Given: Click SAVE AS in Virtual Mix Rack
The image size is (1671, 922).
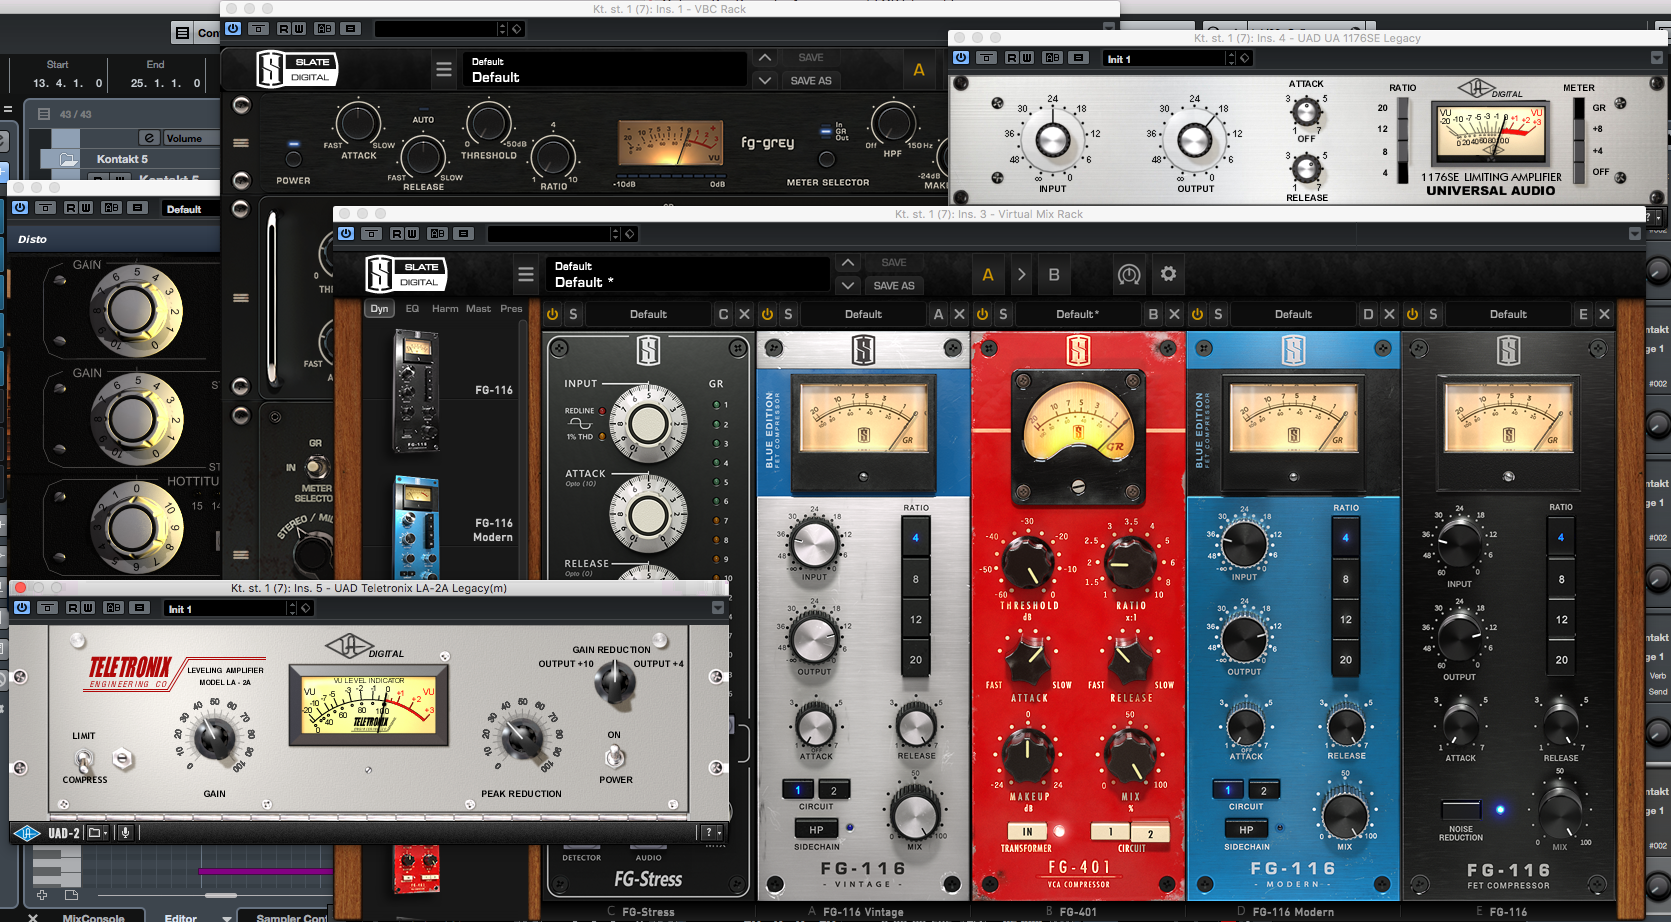Looking at the screenshot, I should tap(893, 285).
